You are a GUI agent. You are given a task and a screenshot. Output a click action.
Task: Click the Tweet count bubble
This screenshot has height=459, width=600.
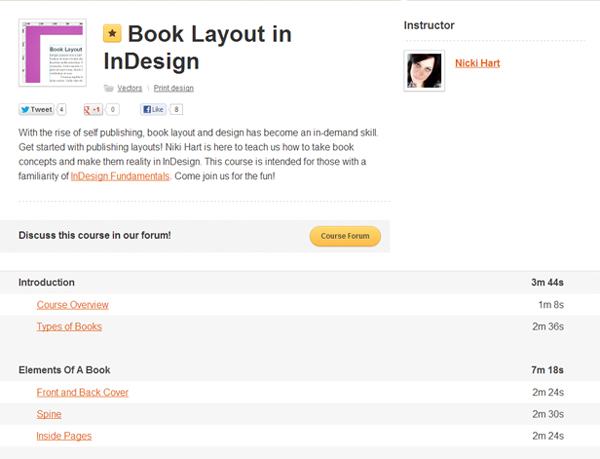[62, 109]
